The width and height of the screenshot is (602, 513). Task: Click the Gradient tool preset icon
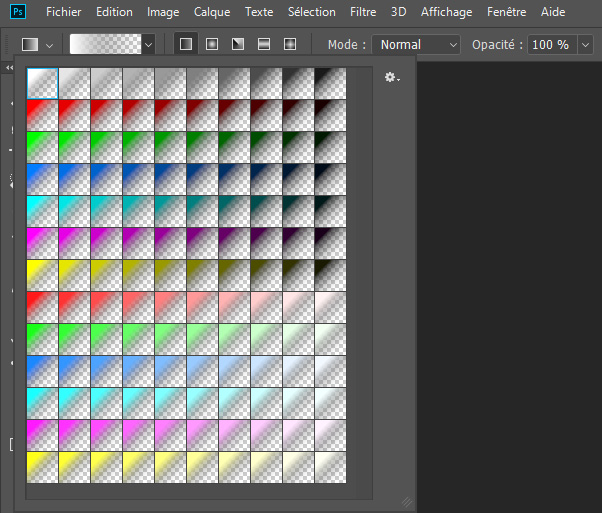(30, 45)
